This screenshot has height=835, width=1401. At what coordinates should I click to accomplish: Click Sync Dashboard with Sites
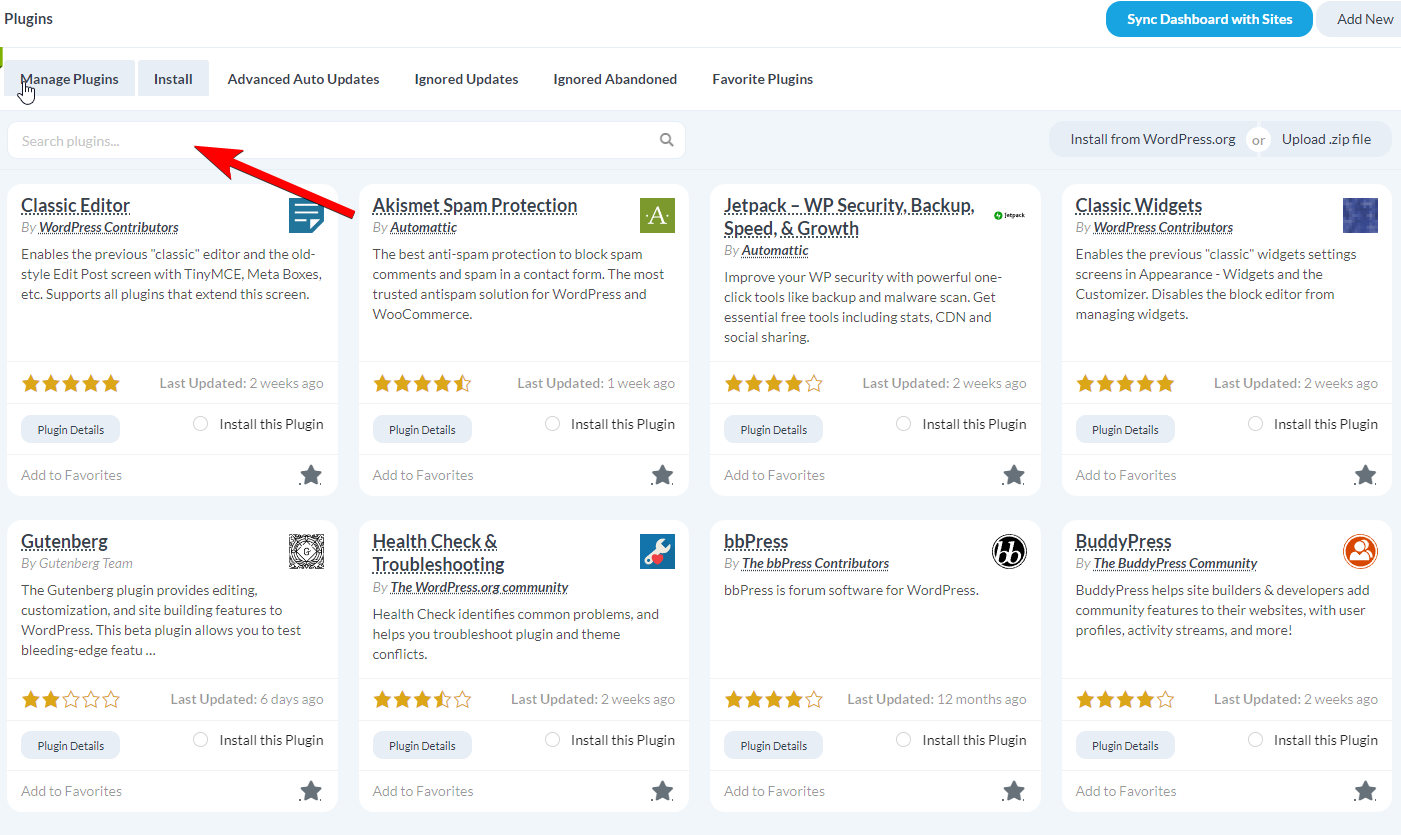coord(1209,18)
